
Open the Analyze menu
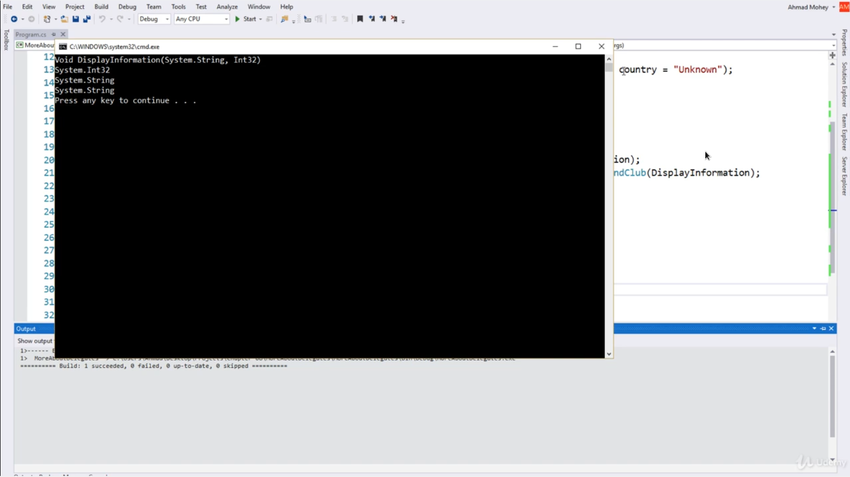coord(227,7)
